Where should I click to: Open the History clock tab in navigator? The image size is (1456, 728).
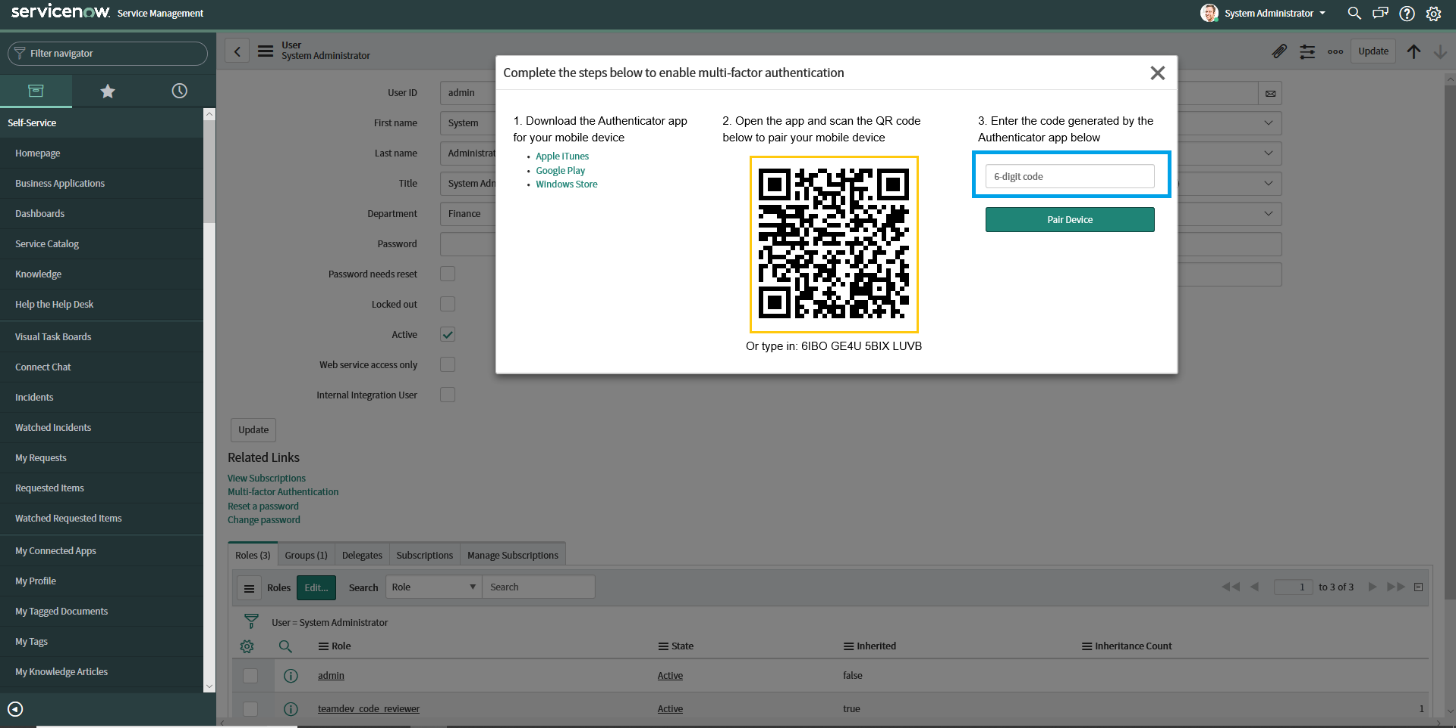(x=178, y=90)
